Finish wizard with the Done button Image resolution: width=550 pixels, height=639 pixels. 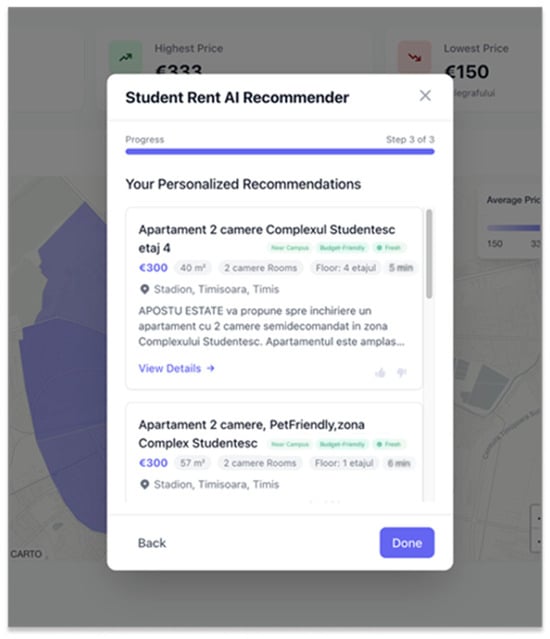point(407,542)
